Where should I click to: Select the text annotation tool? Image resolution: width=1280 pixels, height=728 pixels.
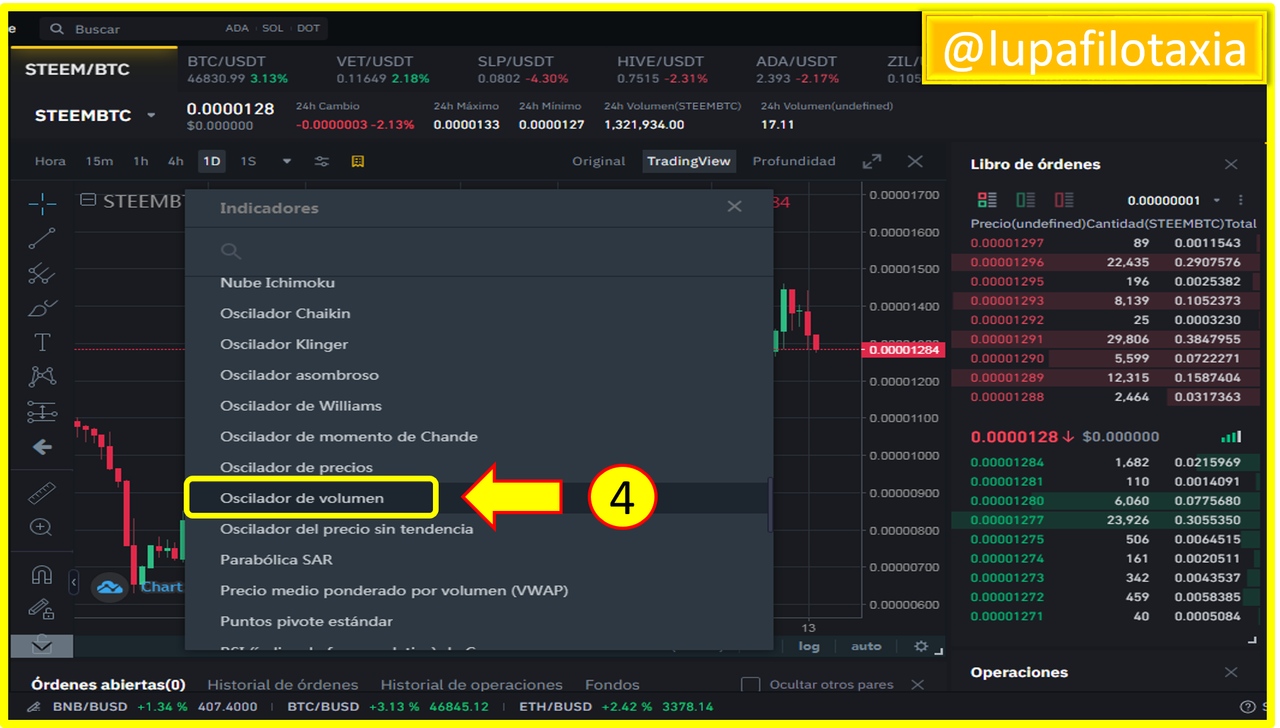pyautogui.click(x=42, y=342)
